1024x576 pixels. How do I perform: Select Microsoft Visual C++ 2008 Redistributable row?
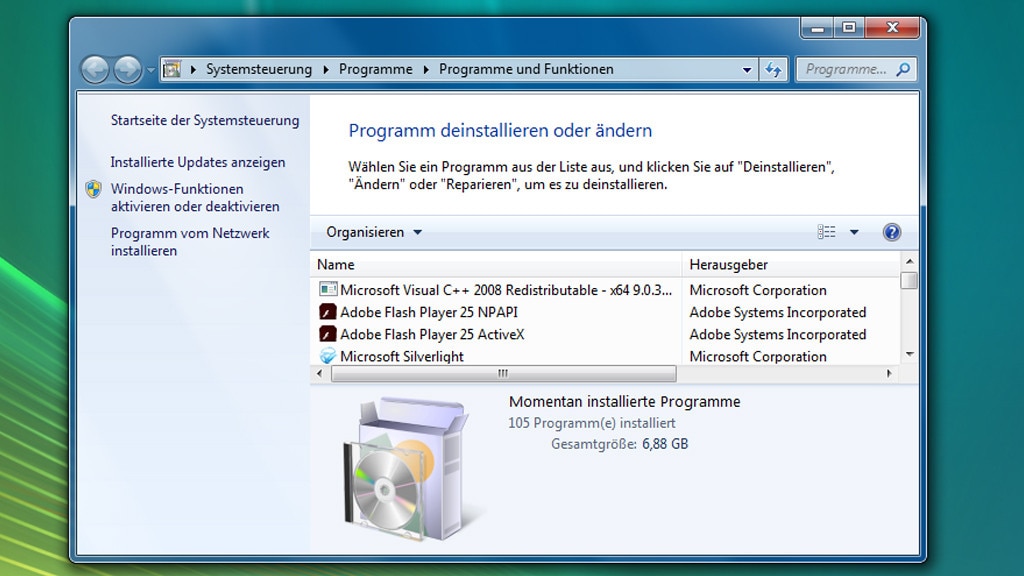click(x=605, y=290)
